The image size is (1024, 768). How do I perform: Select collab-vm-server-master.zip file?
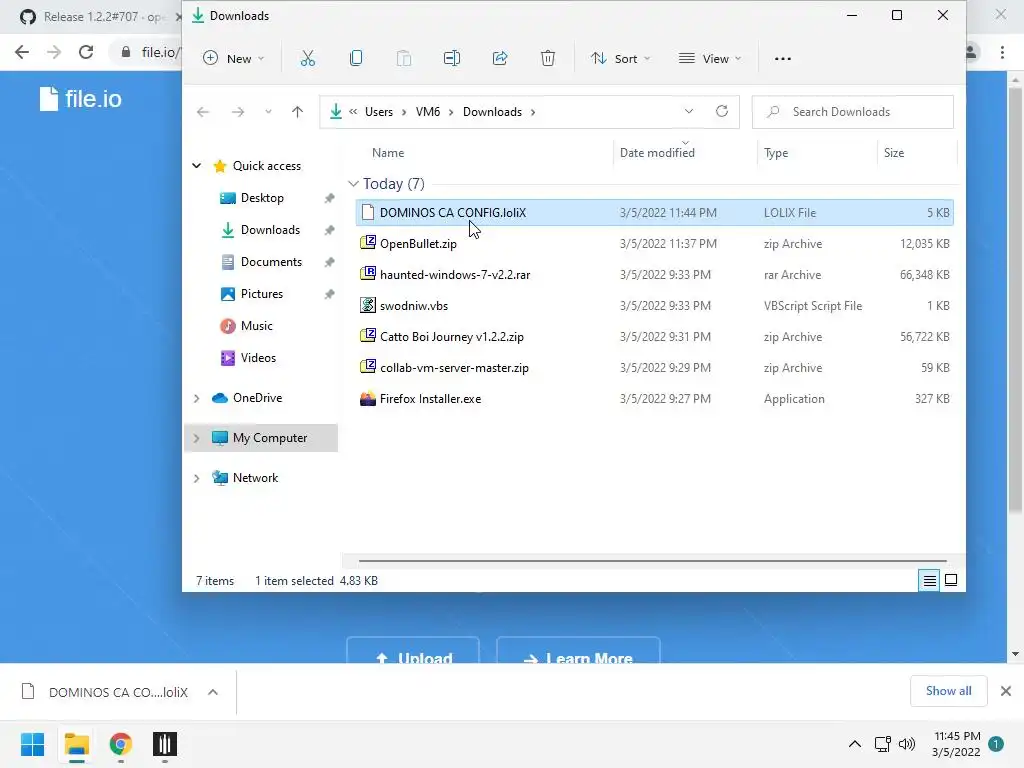(x=654, y=368)
